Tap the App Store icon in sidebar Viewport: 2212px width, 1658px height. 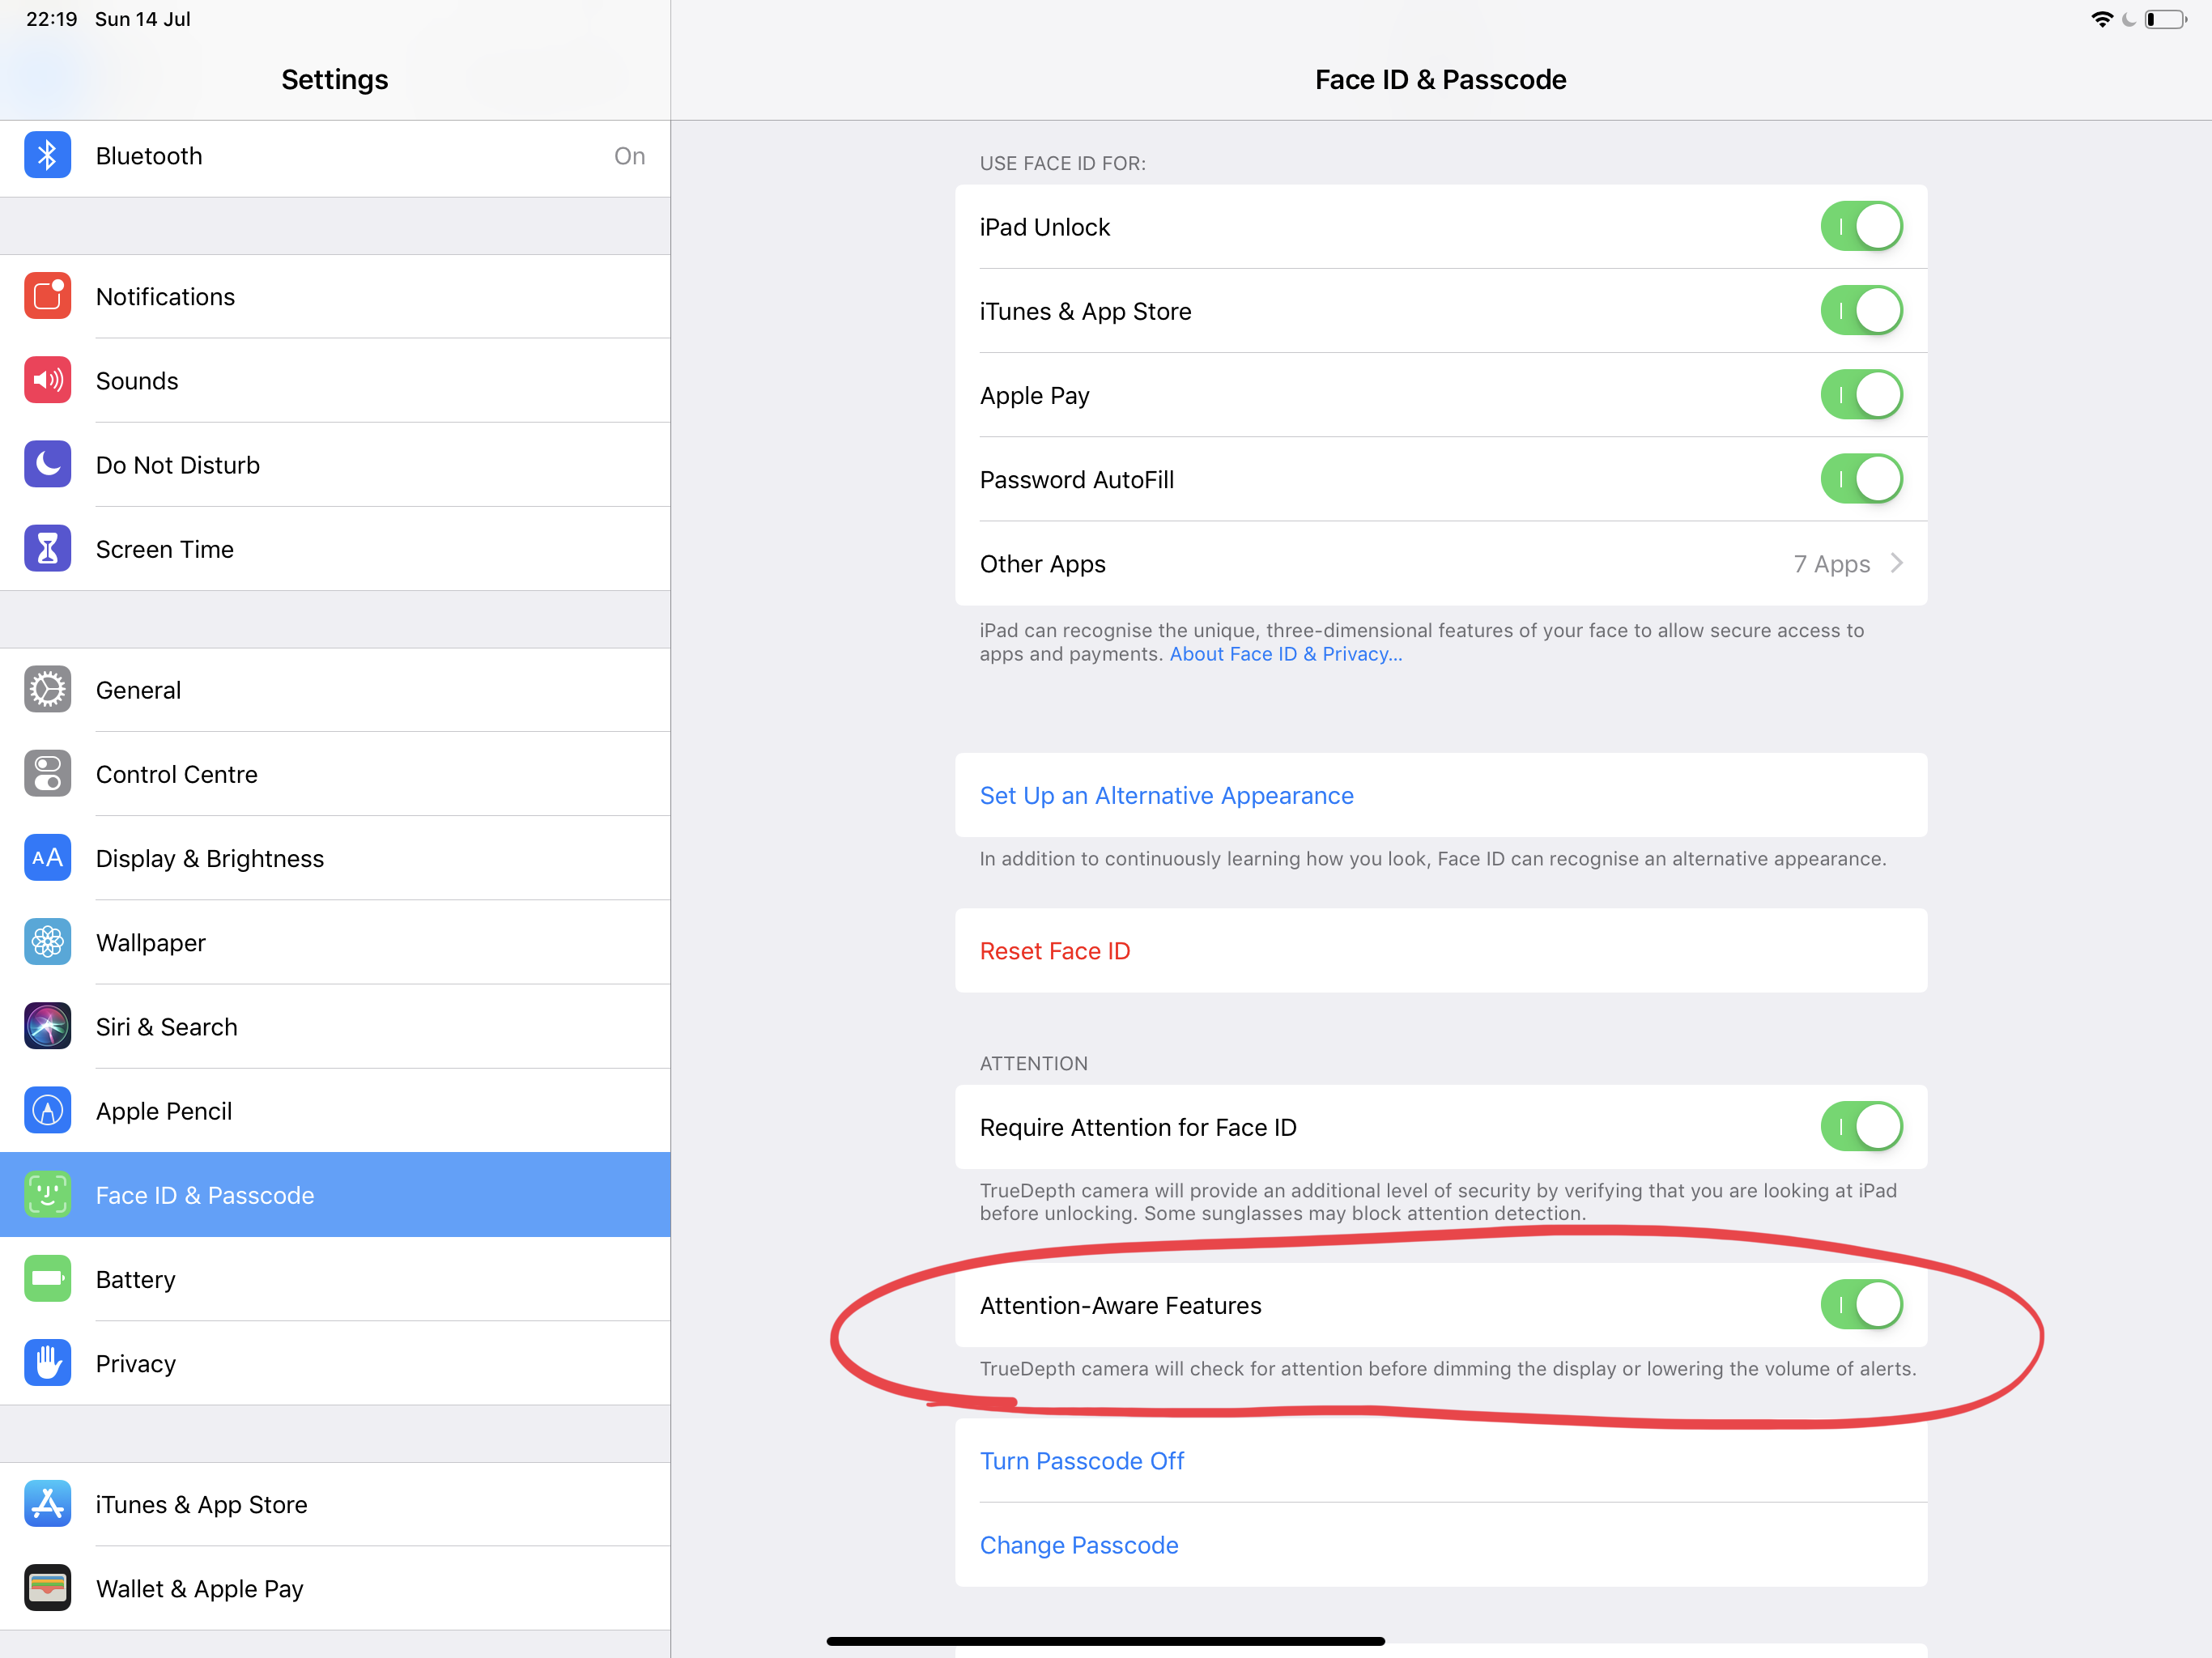coord(47,1504)
